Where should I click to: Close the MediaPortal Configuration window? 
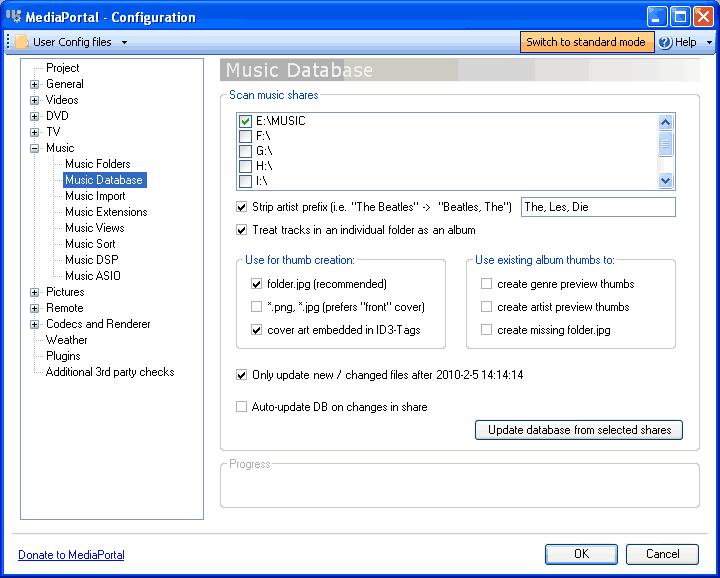pyautogui.click(x=703, y=17)
